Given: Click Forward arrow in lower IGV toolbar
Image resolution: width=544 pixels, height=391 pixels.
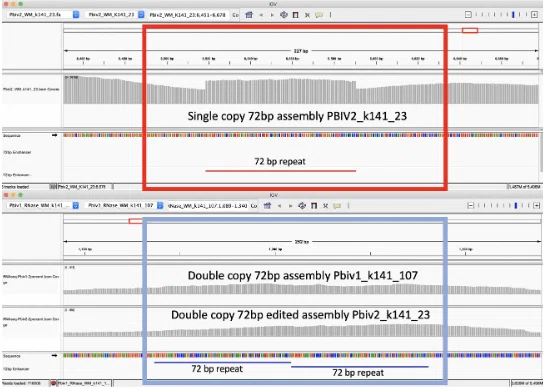Looking at the screenshot, I should click(x=291, y=206).
